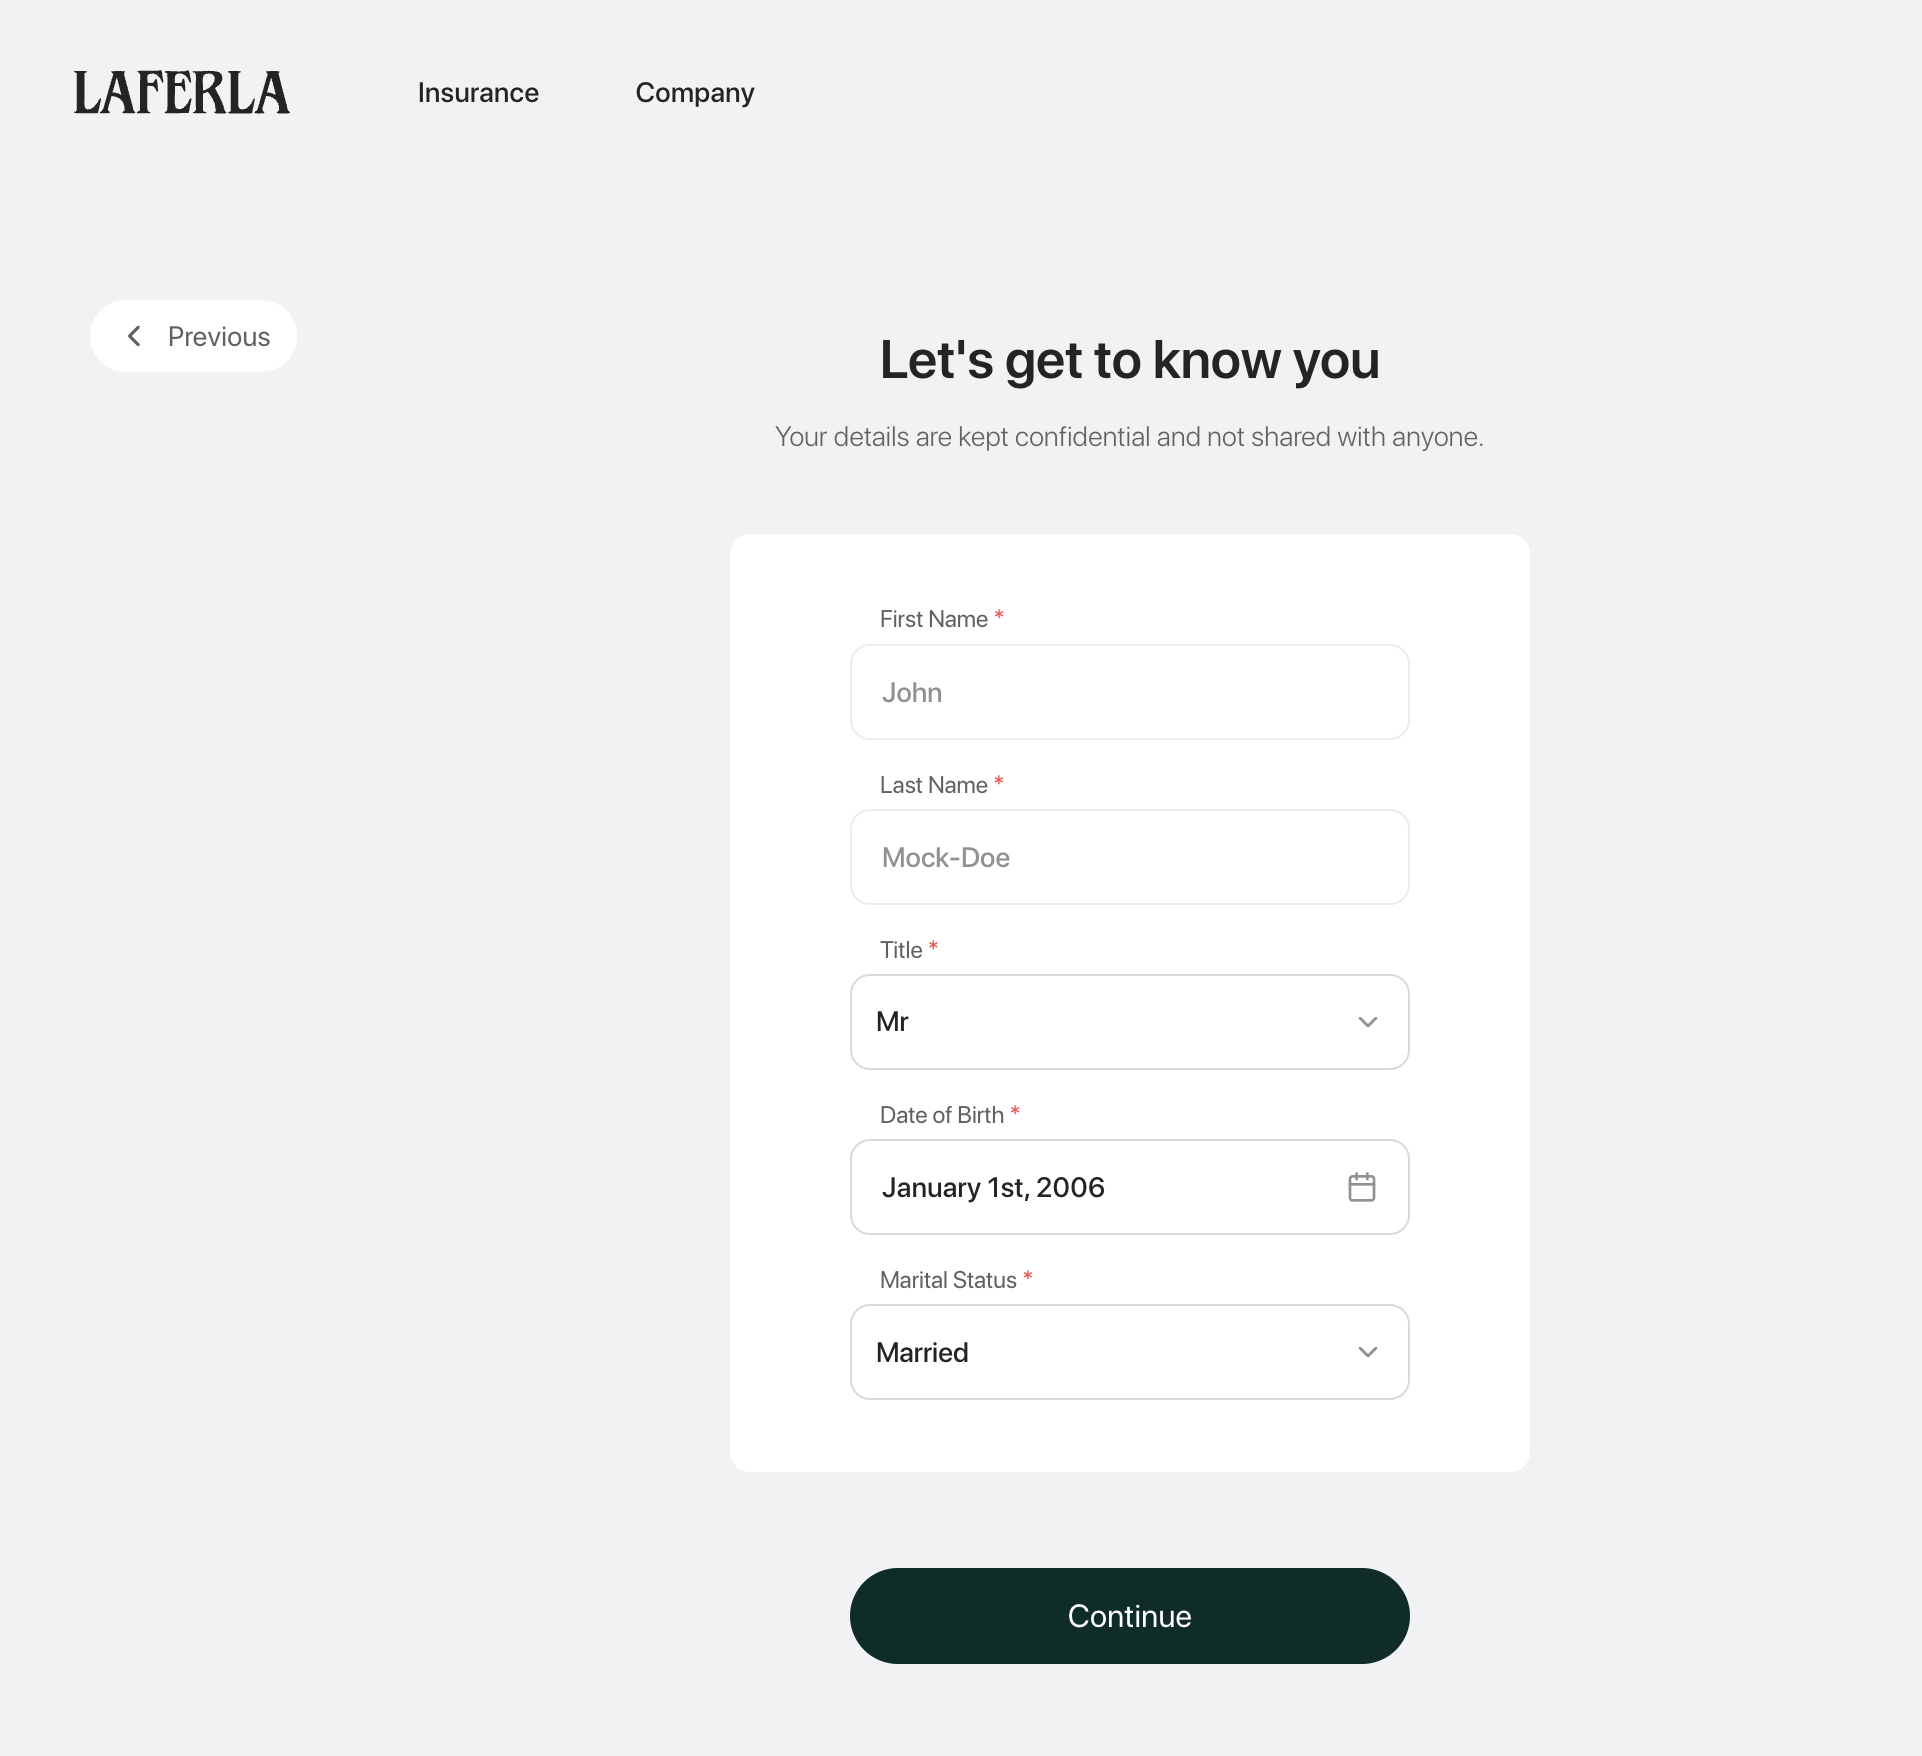Focus the First Name input field
The height and width of the screenshot is (1756, 1922).
click(1129, 692)
